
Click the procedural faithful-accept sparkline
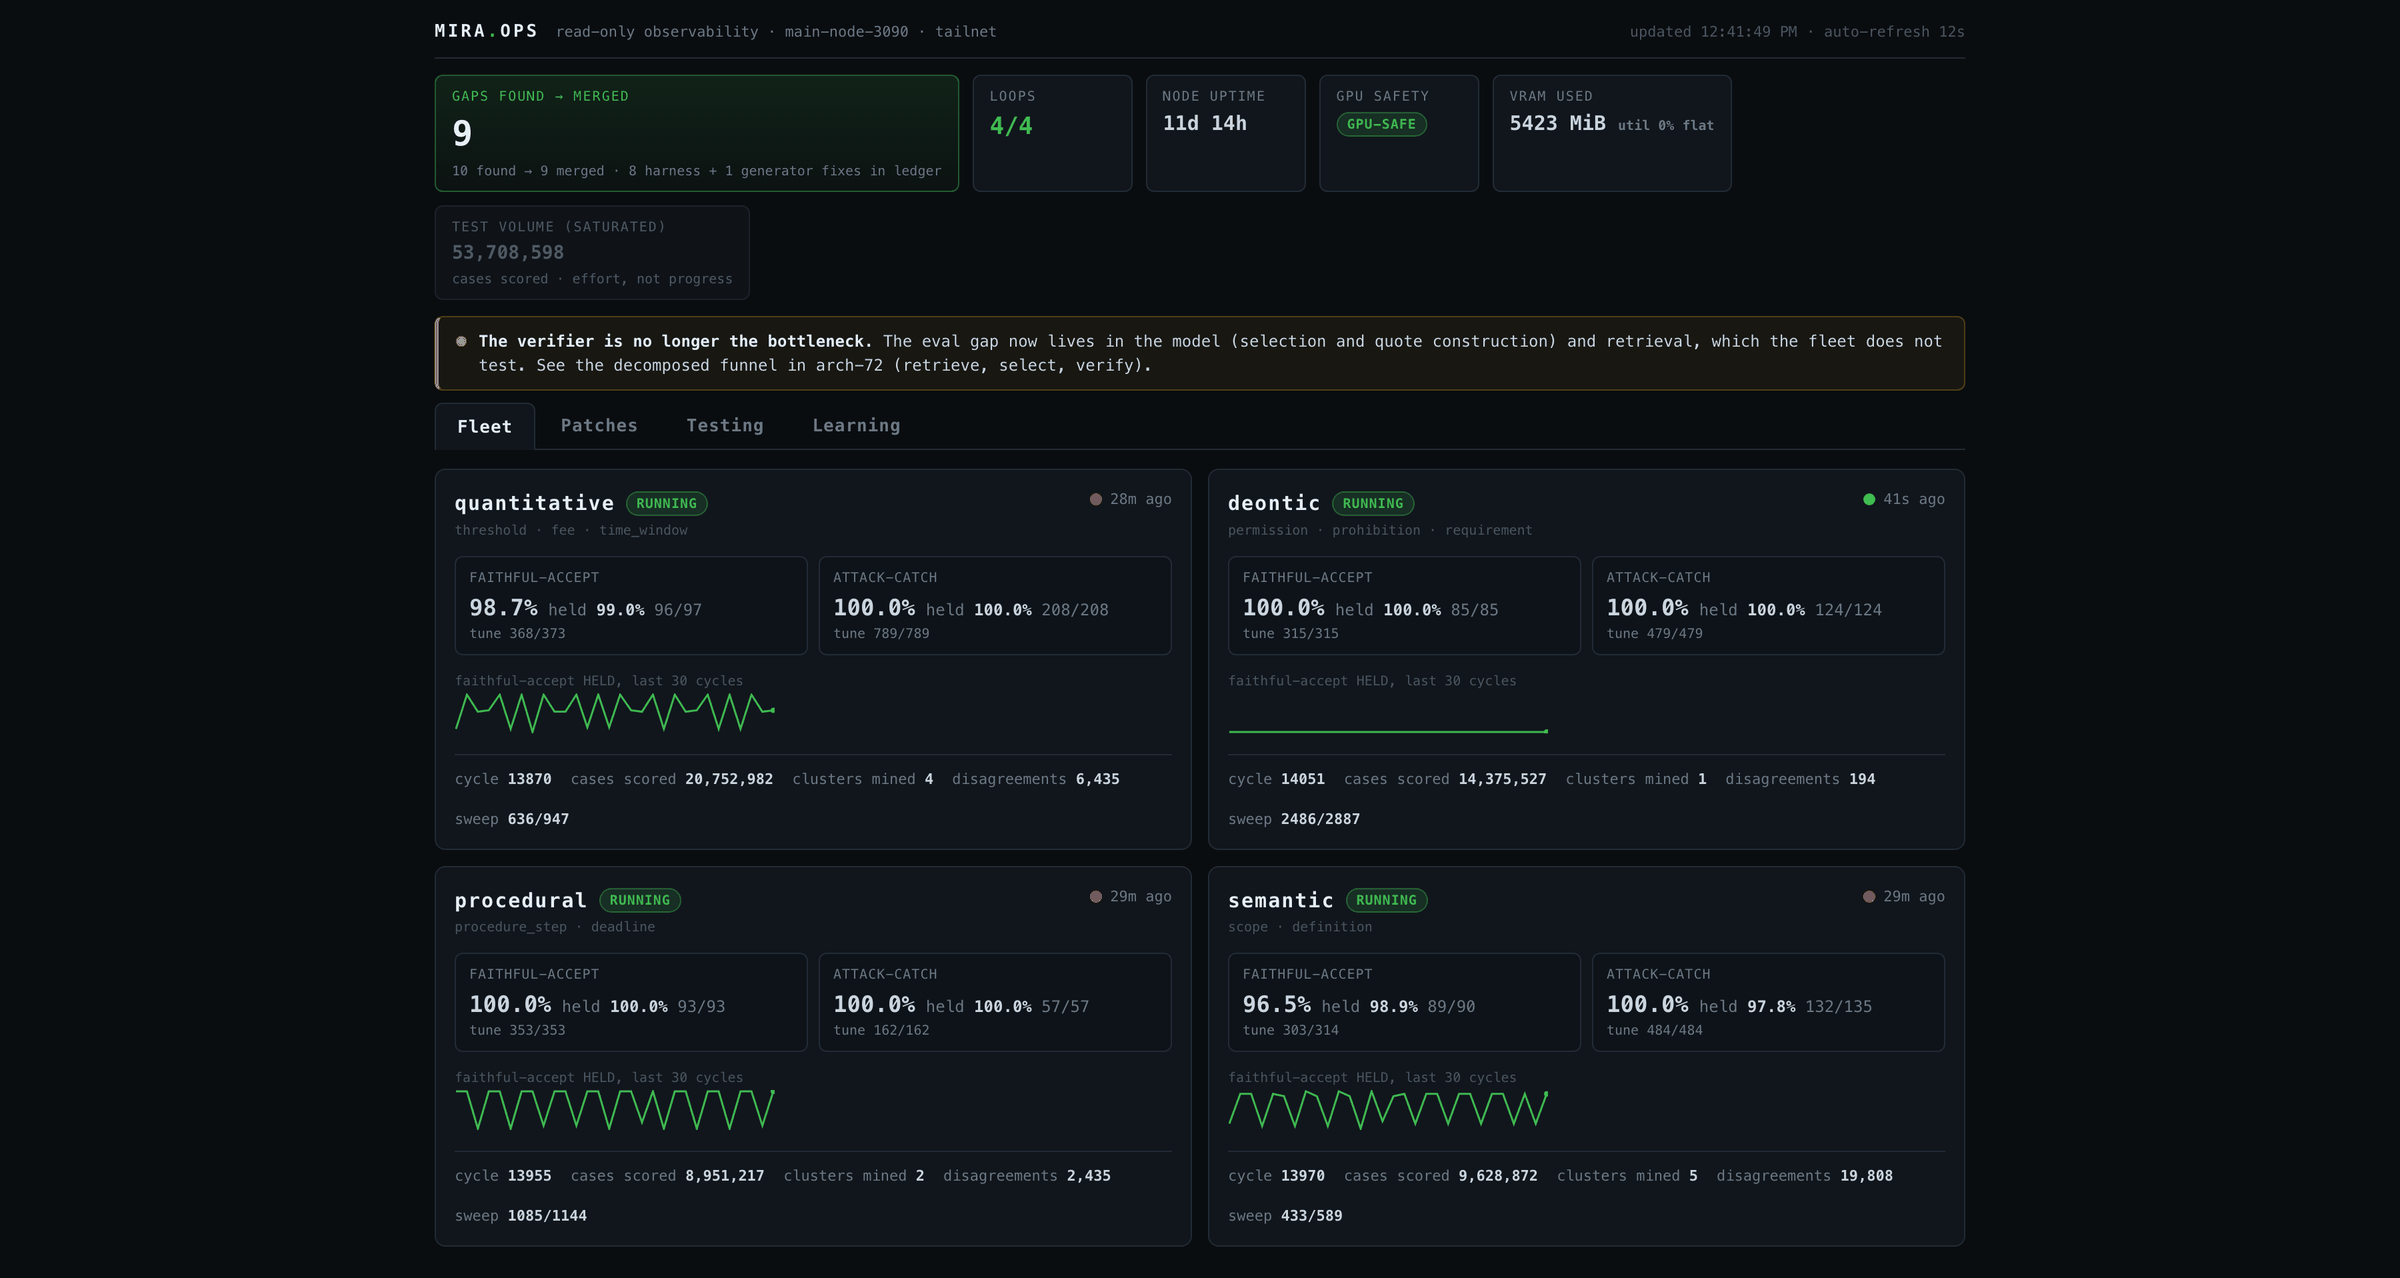point(615,1109)
